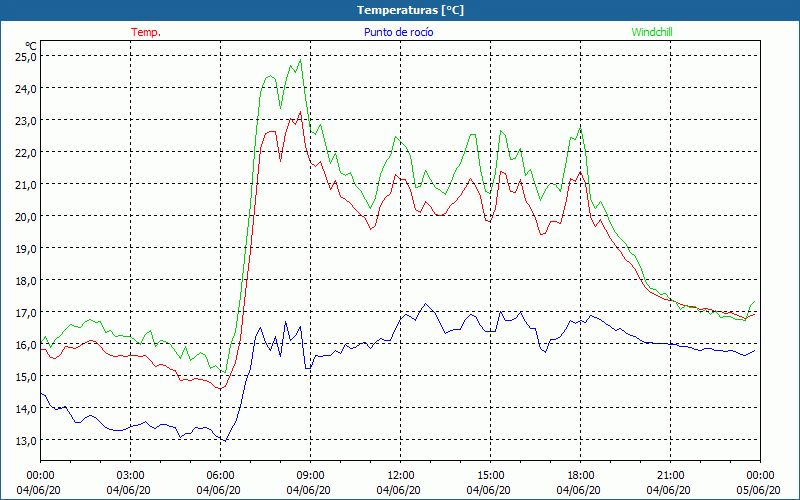Image resolution: width=800 pixels, height=500 pixels.
Task: Click the '25,0' y-axis value
Action: point(26,57)
